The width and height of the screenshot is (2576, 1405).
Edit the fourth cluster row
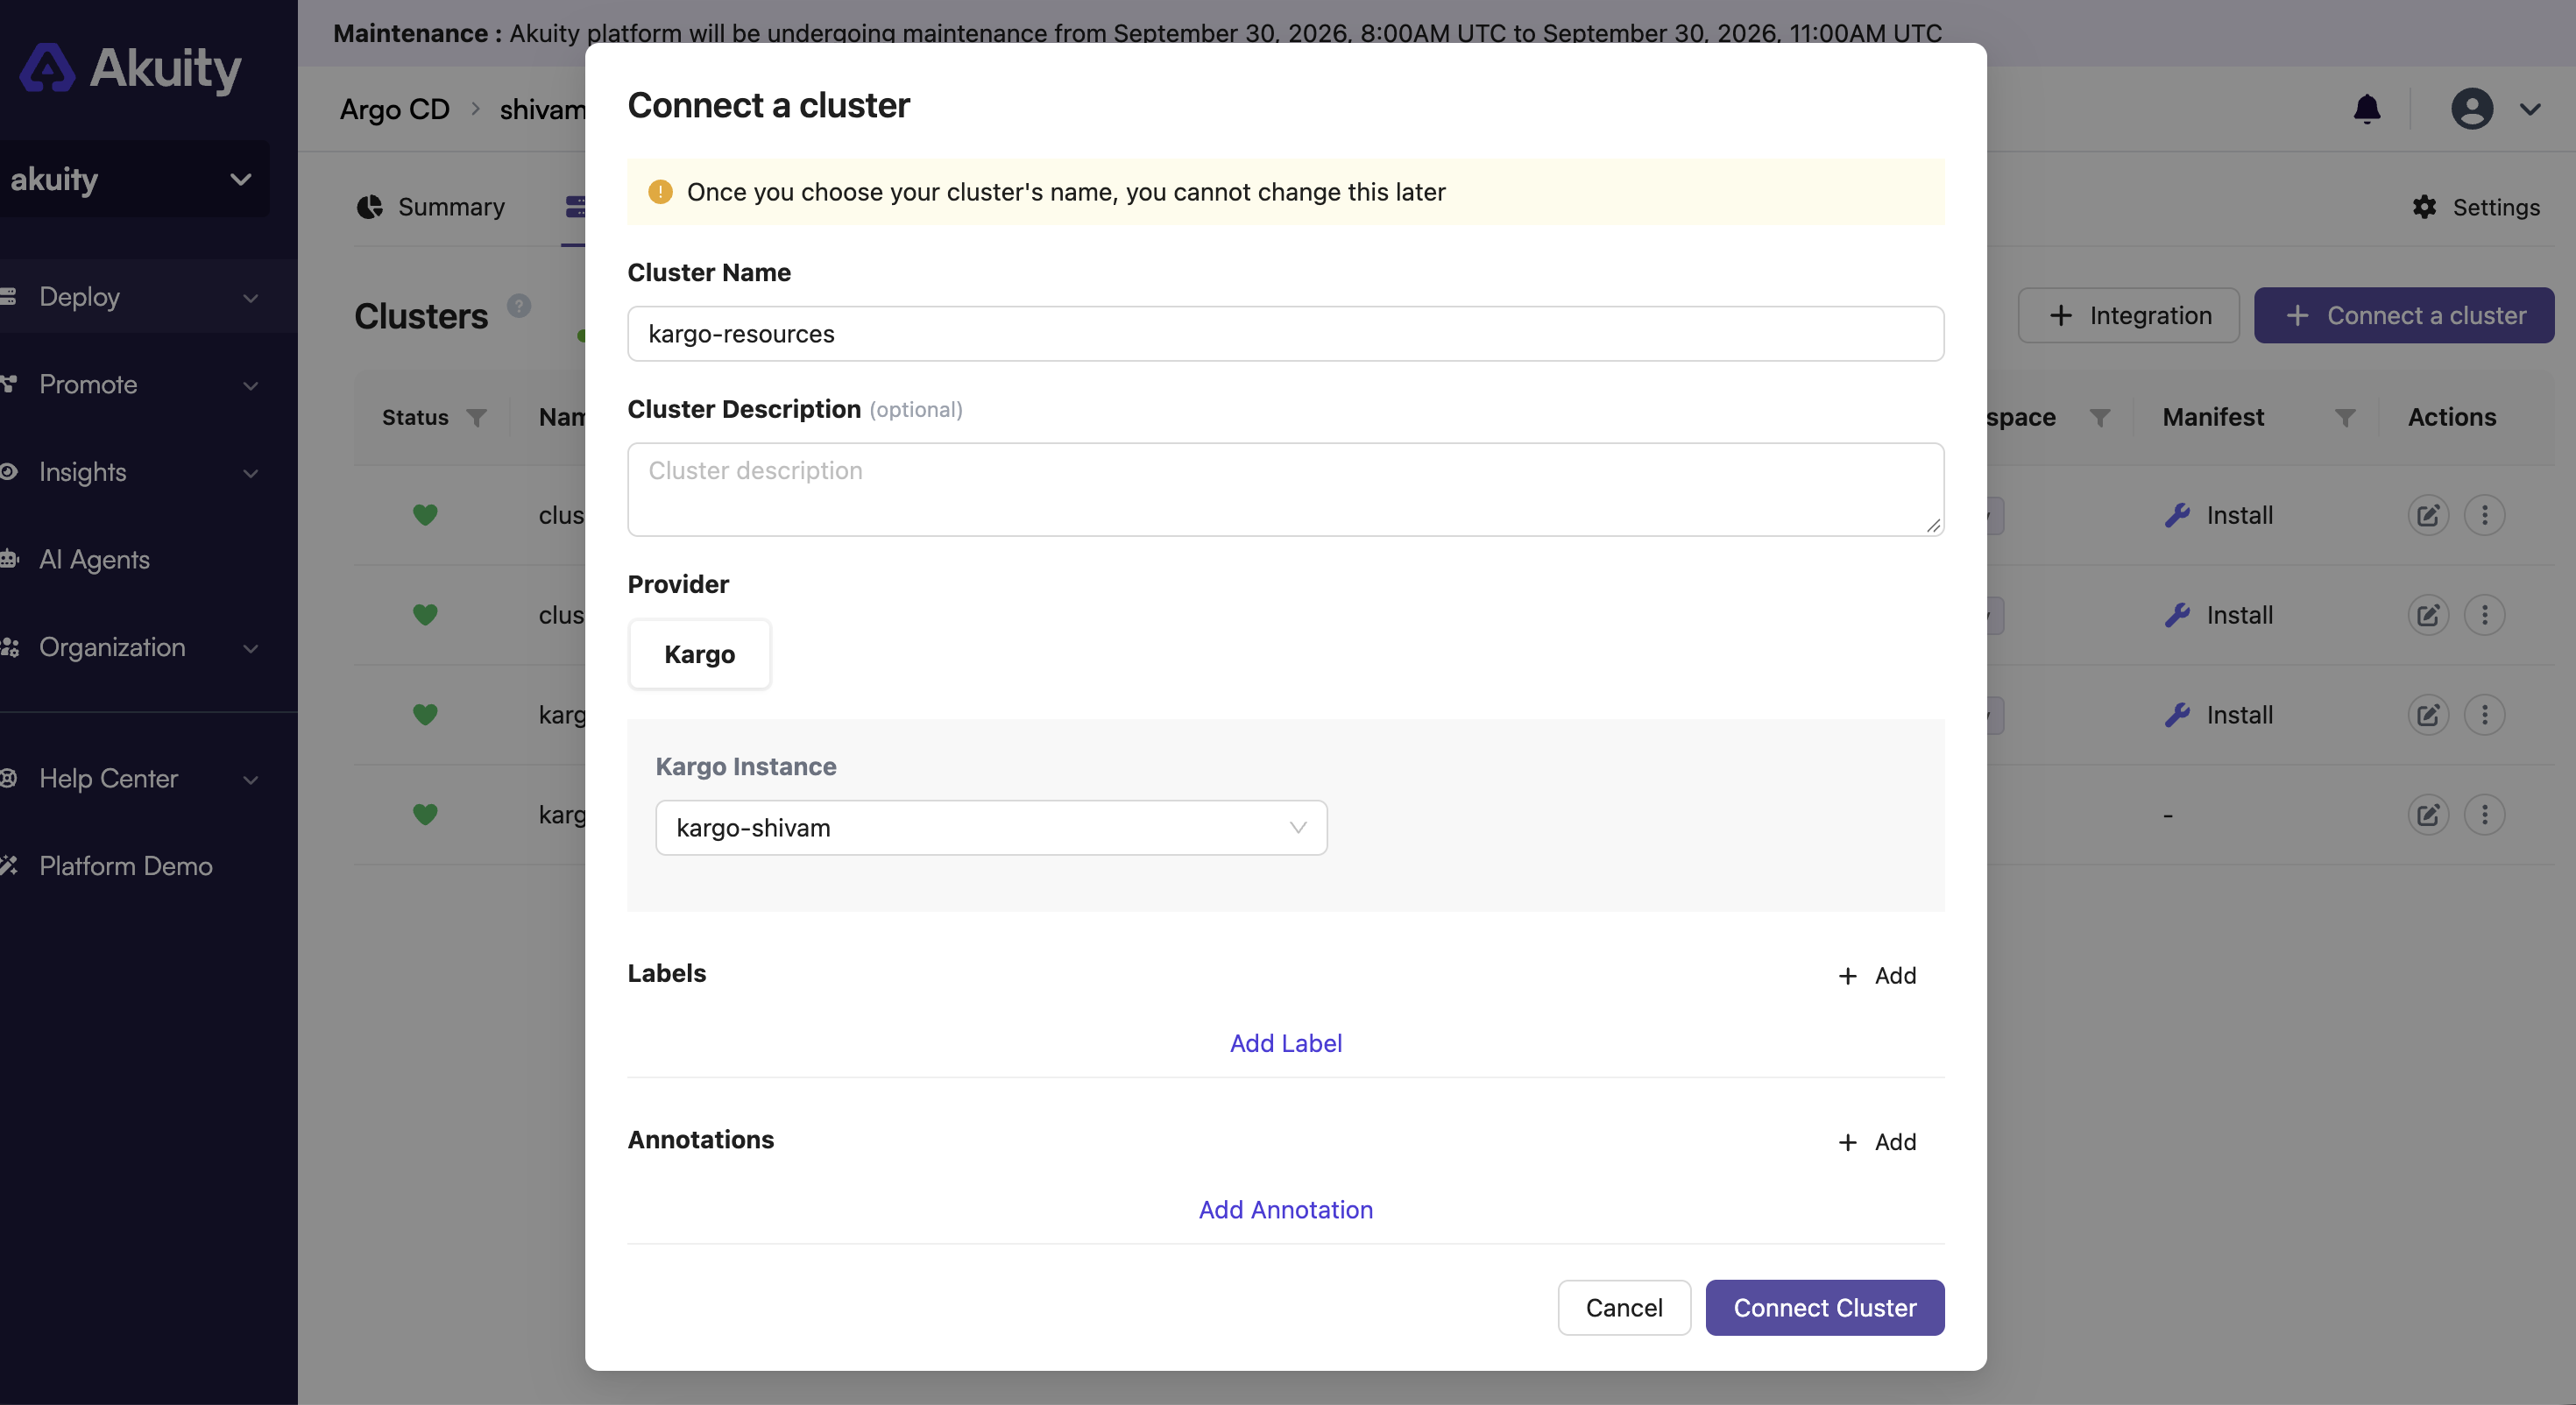click(x=2428, y=815)
